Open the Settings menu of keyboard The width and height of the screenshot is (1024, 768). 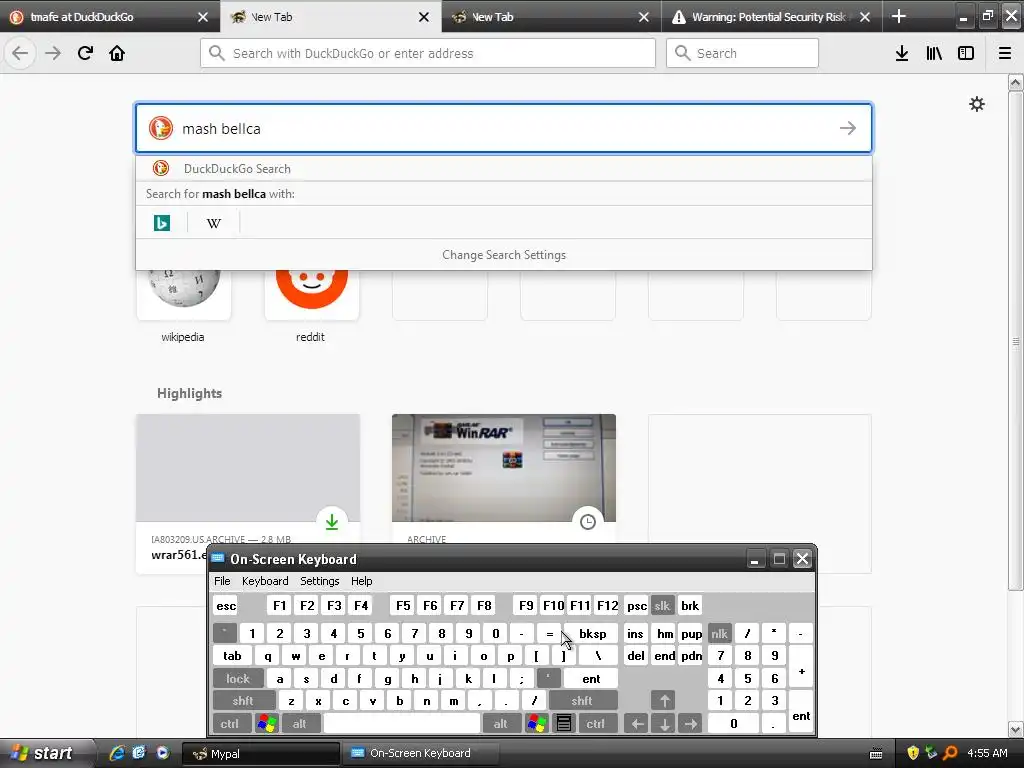(319, 581)
